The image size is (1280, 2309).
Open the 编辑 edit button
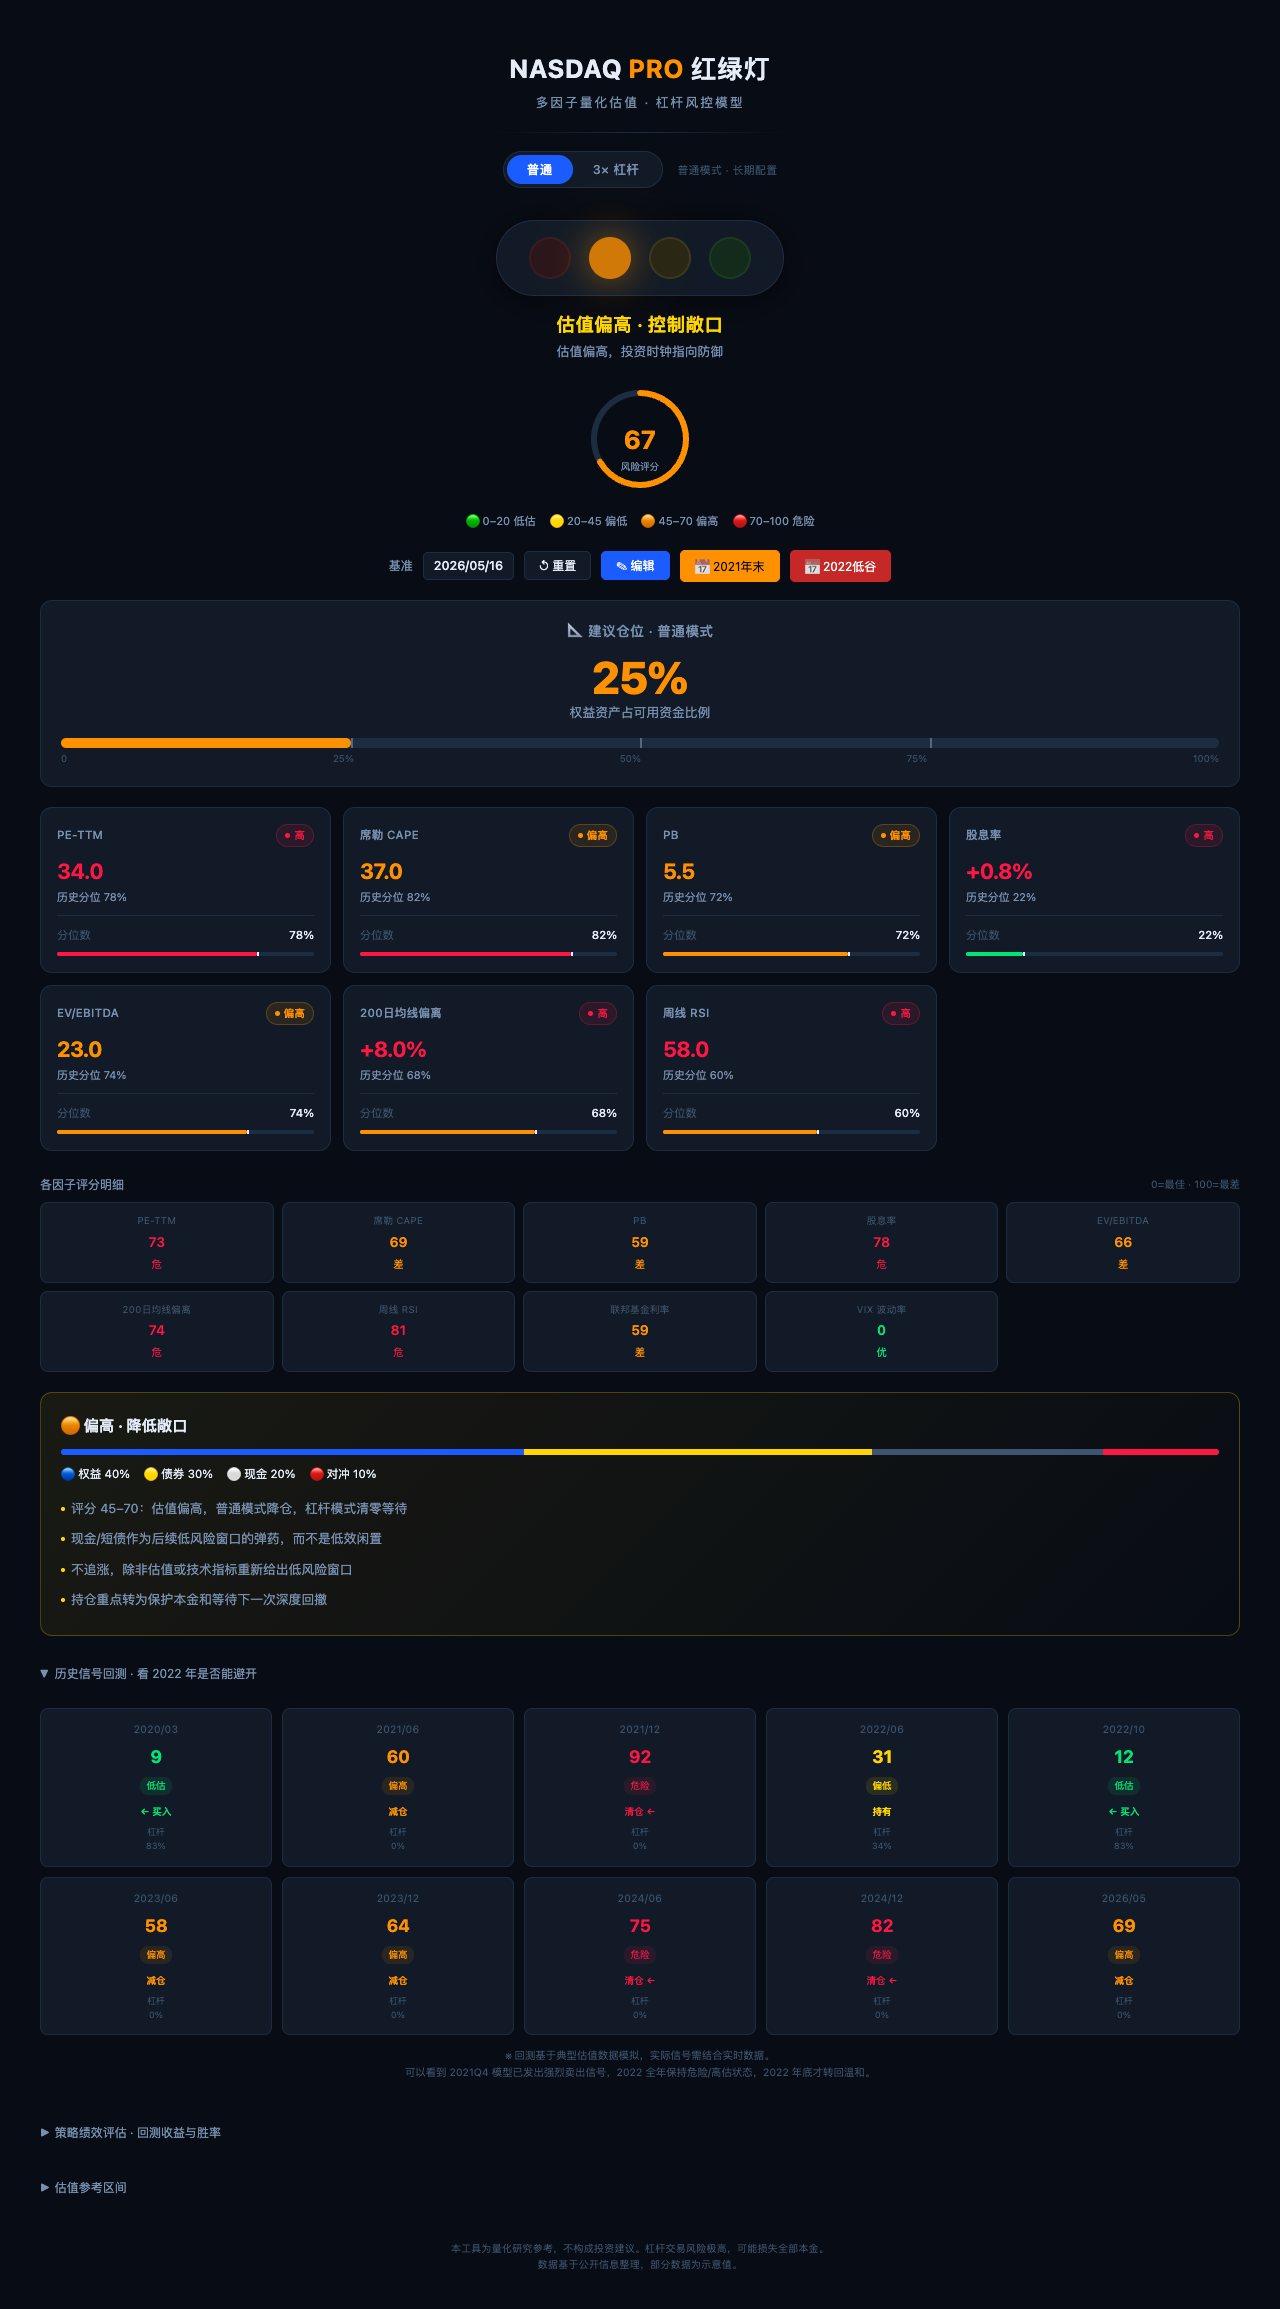[x=635, y=566]
